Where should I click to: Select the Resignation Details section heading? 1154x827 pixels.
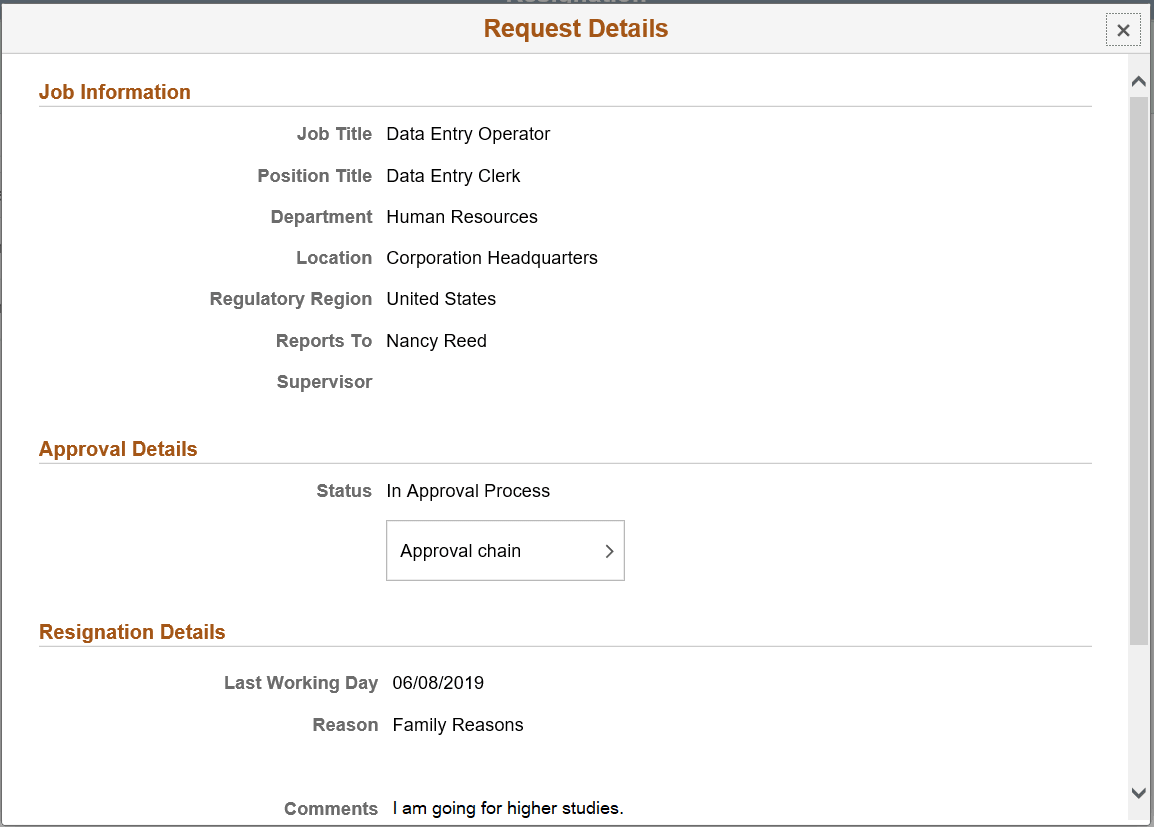click(132, 632)
